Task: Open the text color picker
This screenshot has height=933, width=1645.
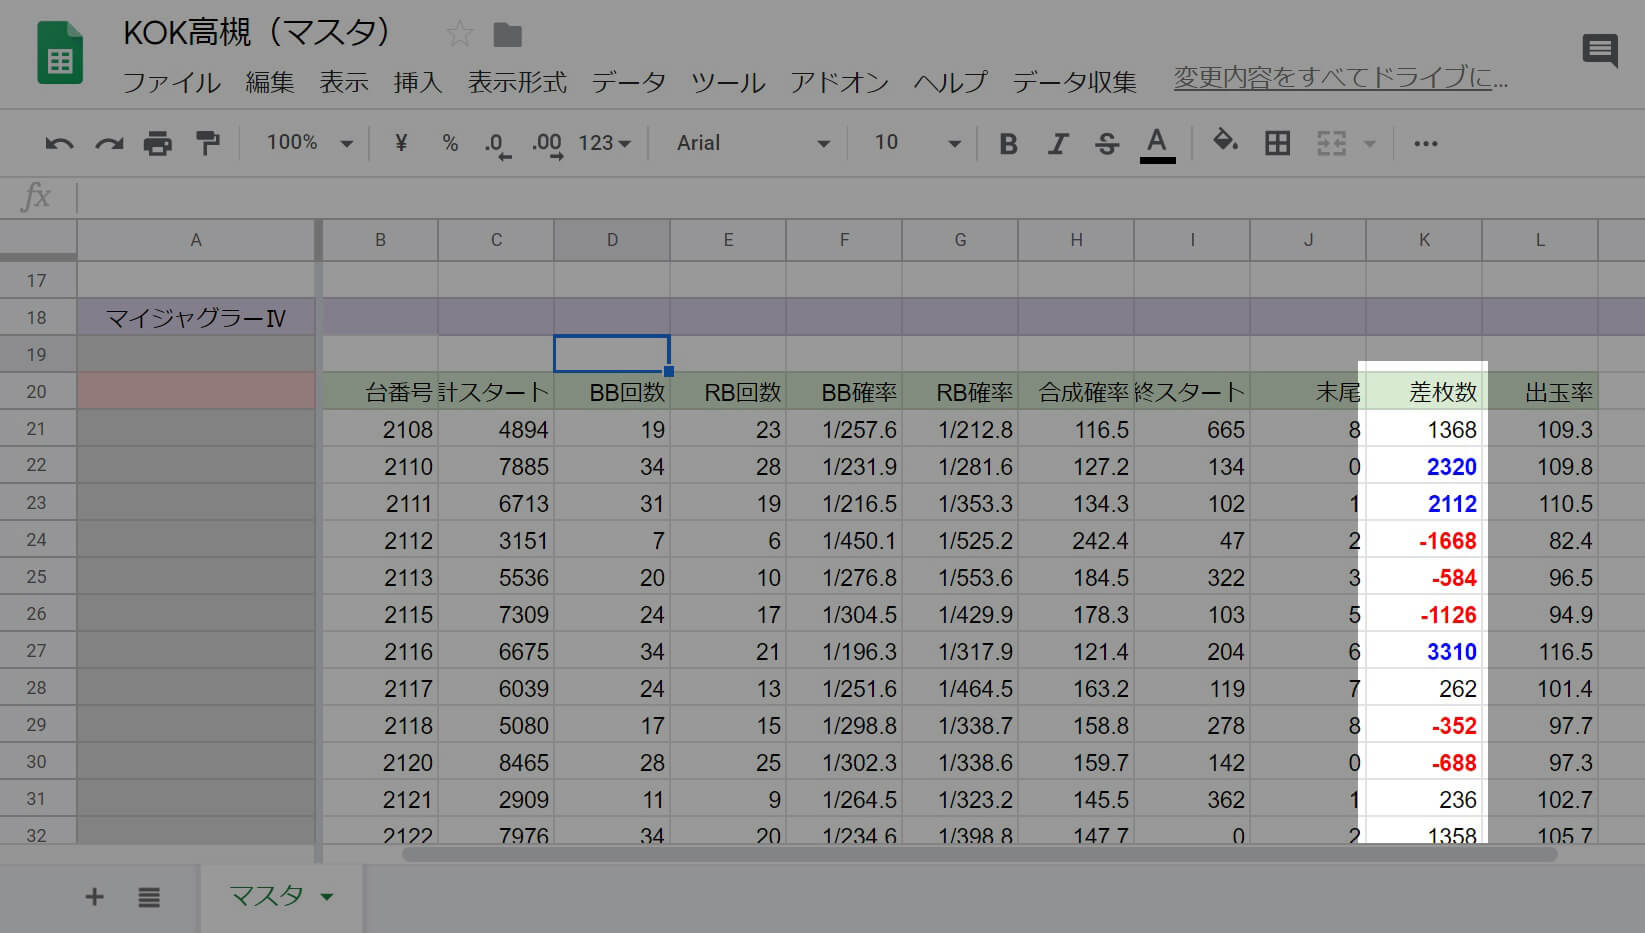Action: (1157, 145)
